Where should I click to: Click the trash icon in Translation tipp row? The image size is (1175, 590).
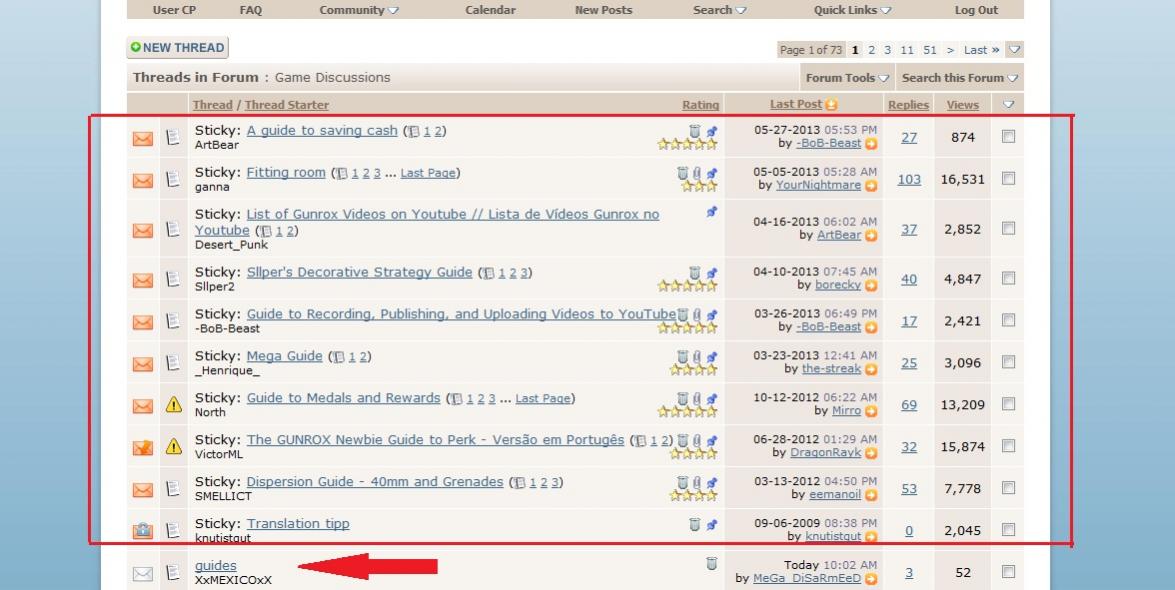(x=695, y=524)
